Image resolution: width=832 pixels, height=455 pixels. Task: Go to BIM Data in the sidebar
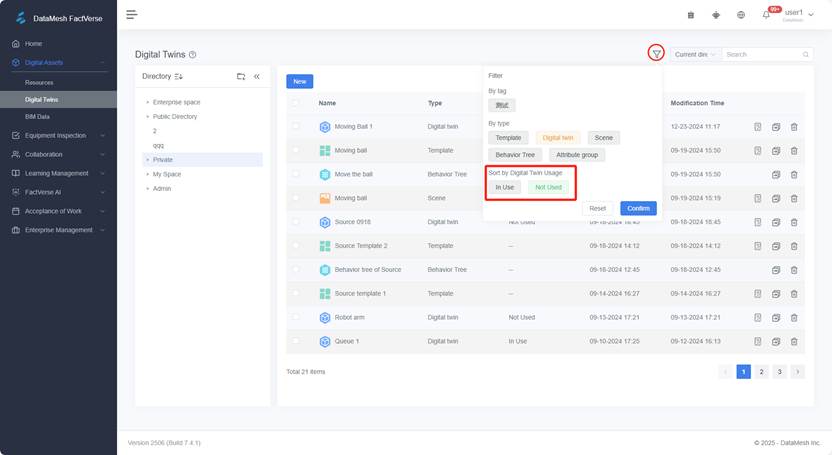pyautogui.click(x=38, y=117)
